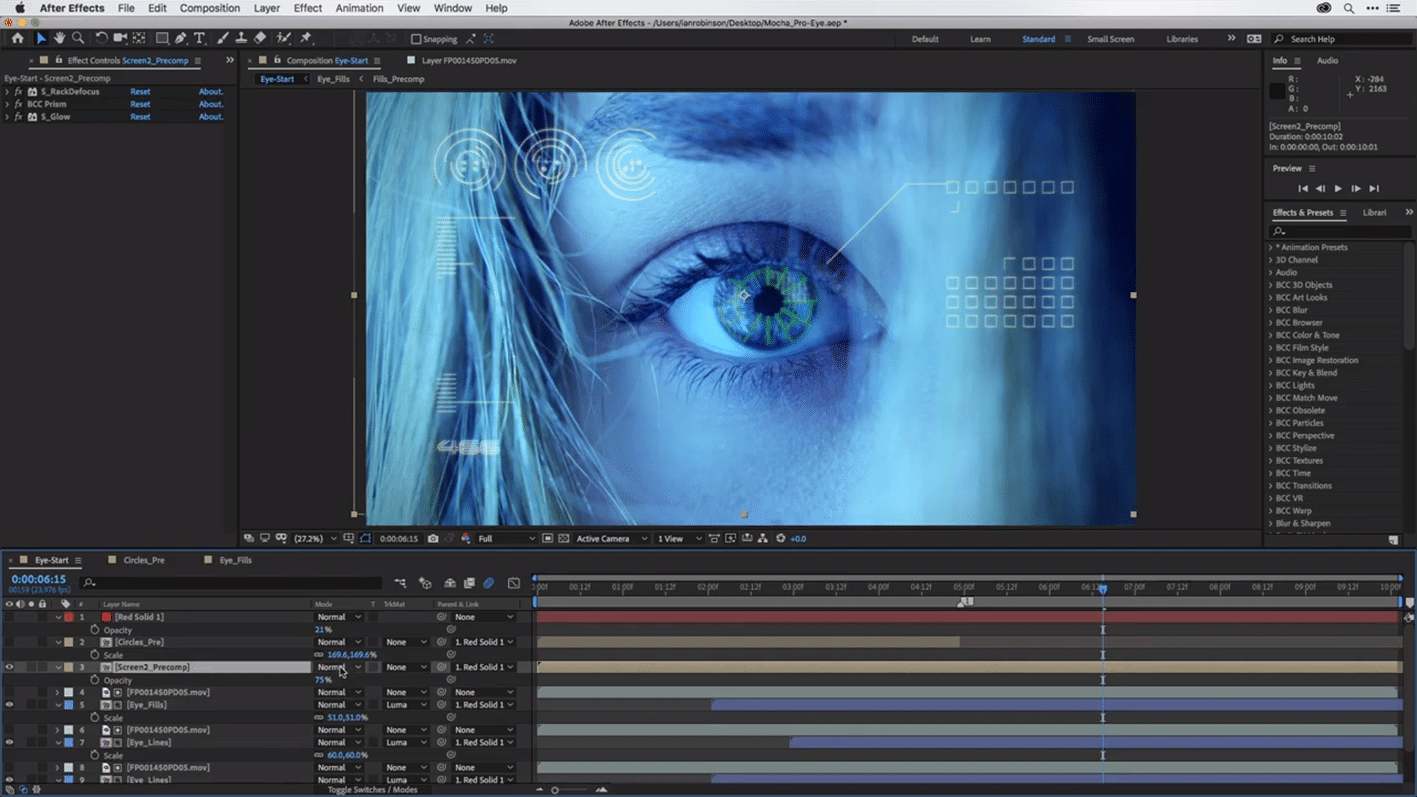This screenshot has width=1417, height=797.
Task: Open Parent dropdown for Circles_Pre layer
Action: tap(484, 642)
